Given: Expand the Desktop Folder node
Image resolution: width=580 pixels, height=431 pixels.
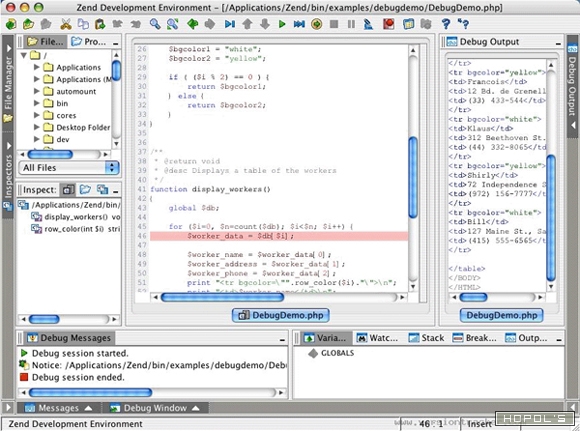Looking at the screenshot, I should pyautogui.click(x=37, y=127).
